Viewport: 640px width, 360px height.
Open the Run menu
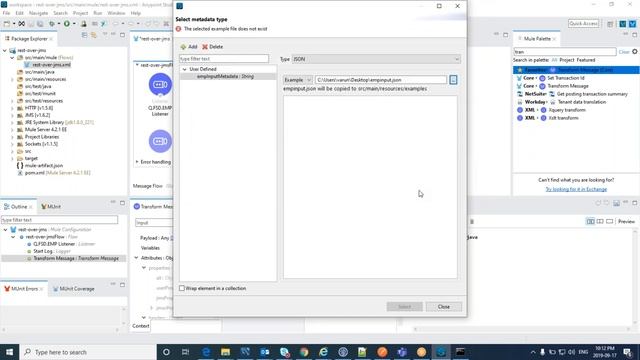pyautogui.click(x=98, y=13)
